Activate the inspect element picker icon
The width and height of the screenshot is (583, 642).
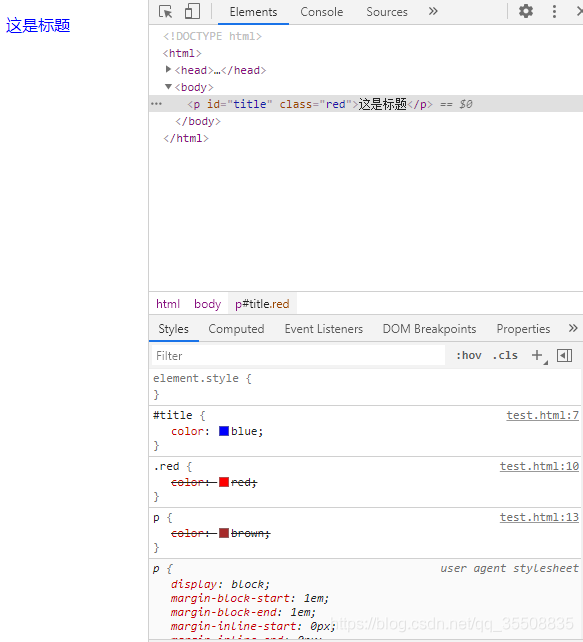click(x=165, y=11)
